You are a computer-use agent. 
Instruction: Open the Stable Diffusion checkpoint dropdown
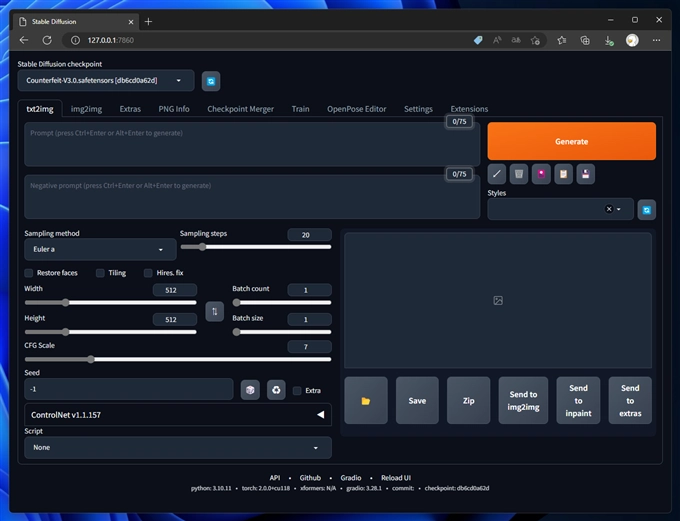point(106,80)
